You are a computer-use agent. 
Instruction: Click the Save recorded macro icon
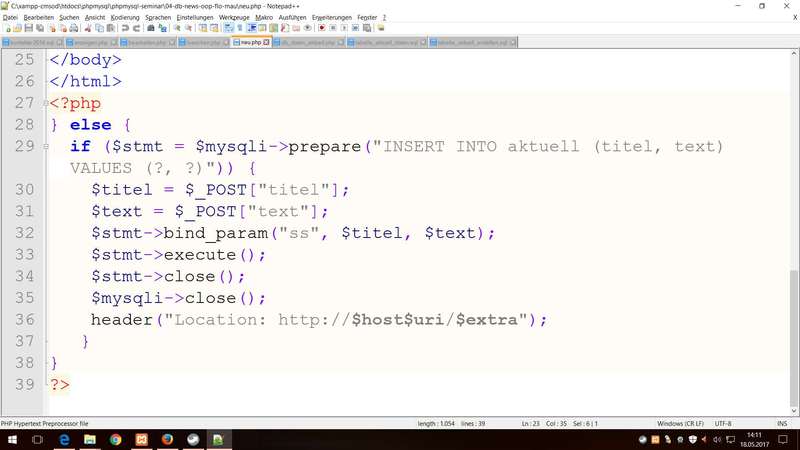tap(367, 28)
